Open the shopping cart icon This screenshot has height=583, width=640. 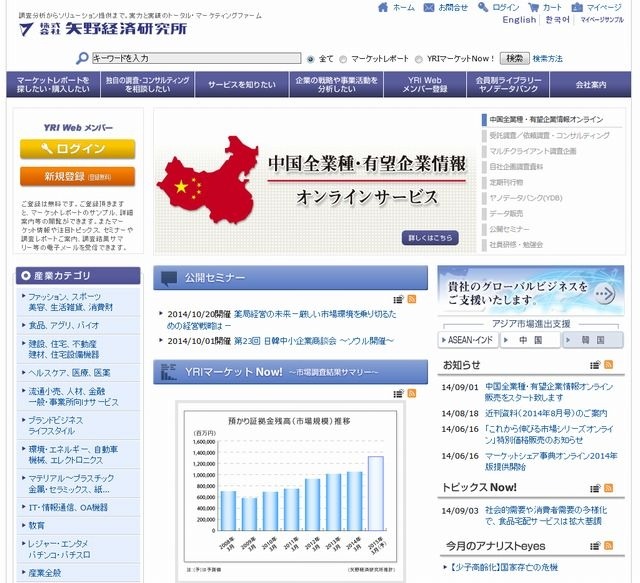pyautogui.click(x=533, y=7)
